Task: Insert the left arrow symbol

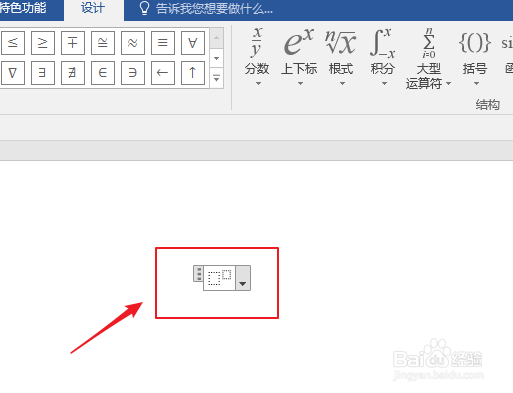Action: [x=163, y=73]
